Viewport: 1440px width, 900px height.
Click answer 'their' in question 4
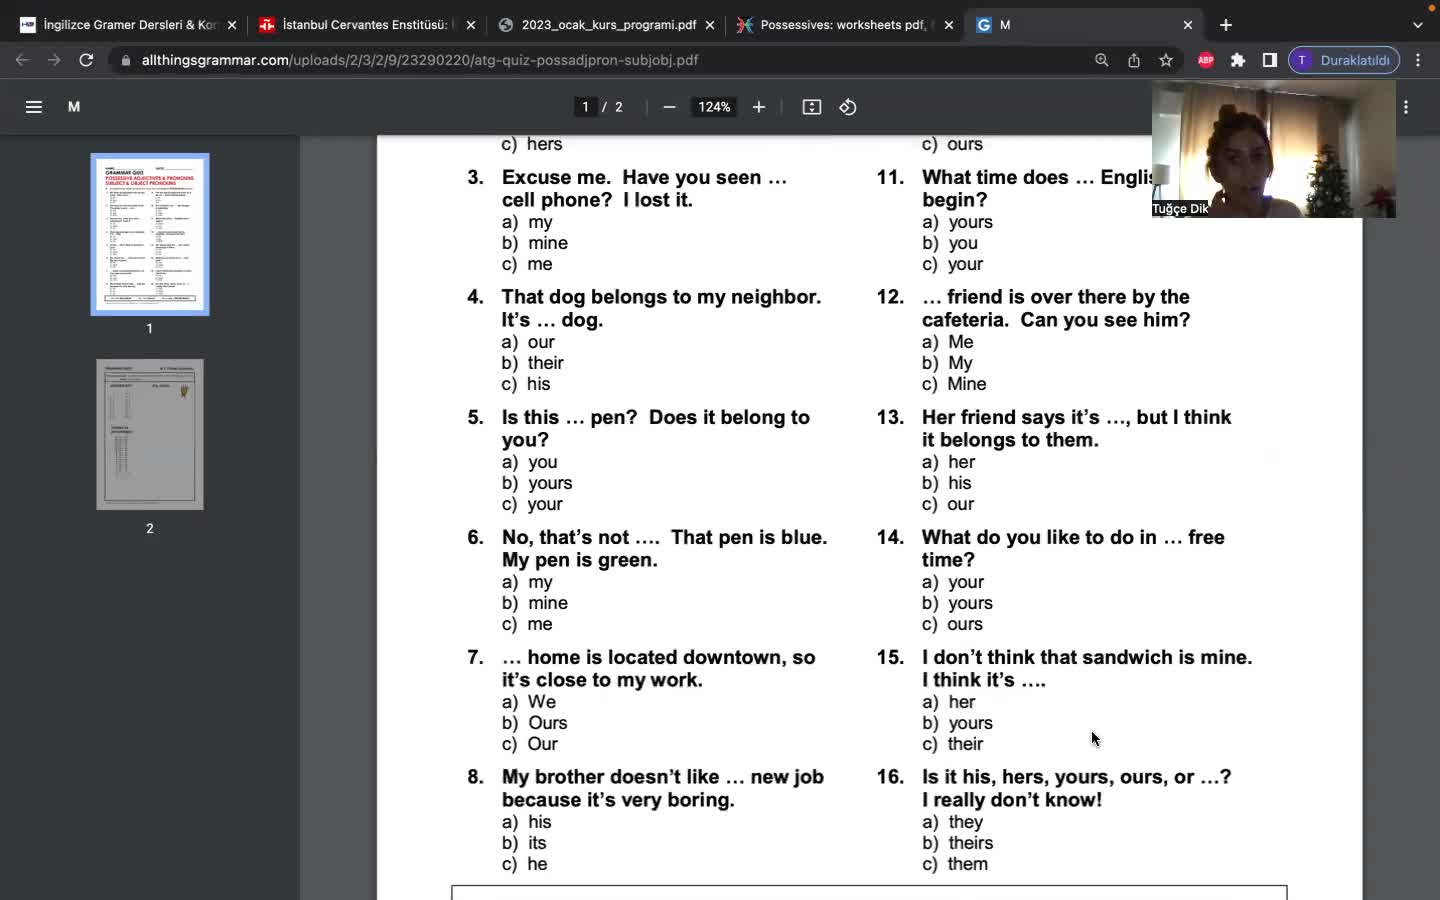pyautogui.click(x=546, y=363)
